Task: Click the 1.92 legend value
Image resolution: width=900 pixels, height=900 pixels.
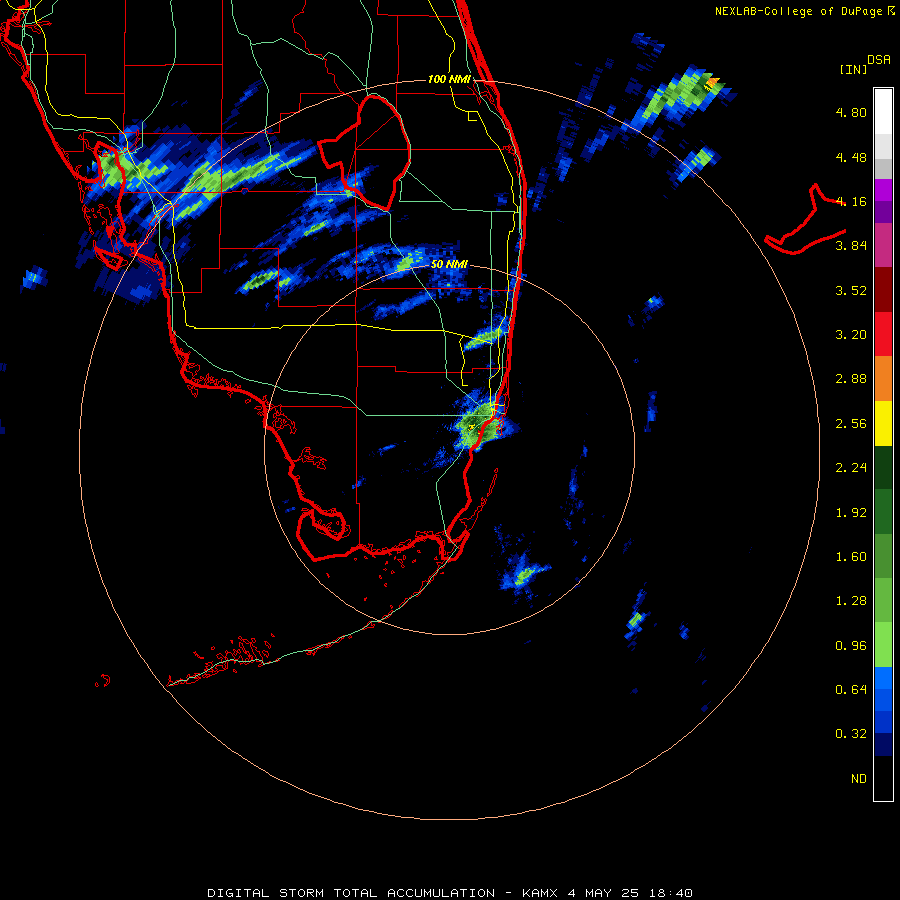Action: point(851,513)
